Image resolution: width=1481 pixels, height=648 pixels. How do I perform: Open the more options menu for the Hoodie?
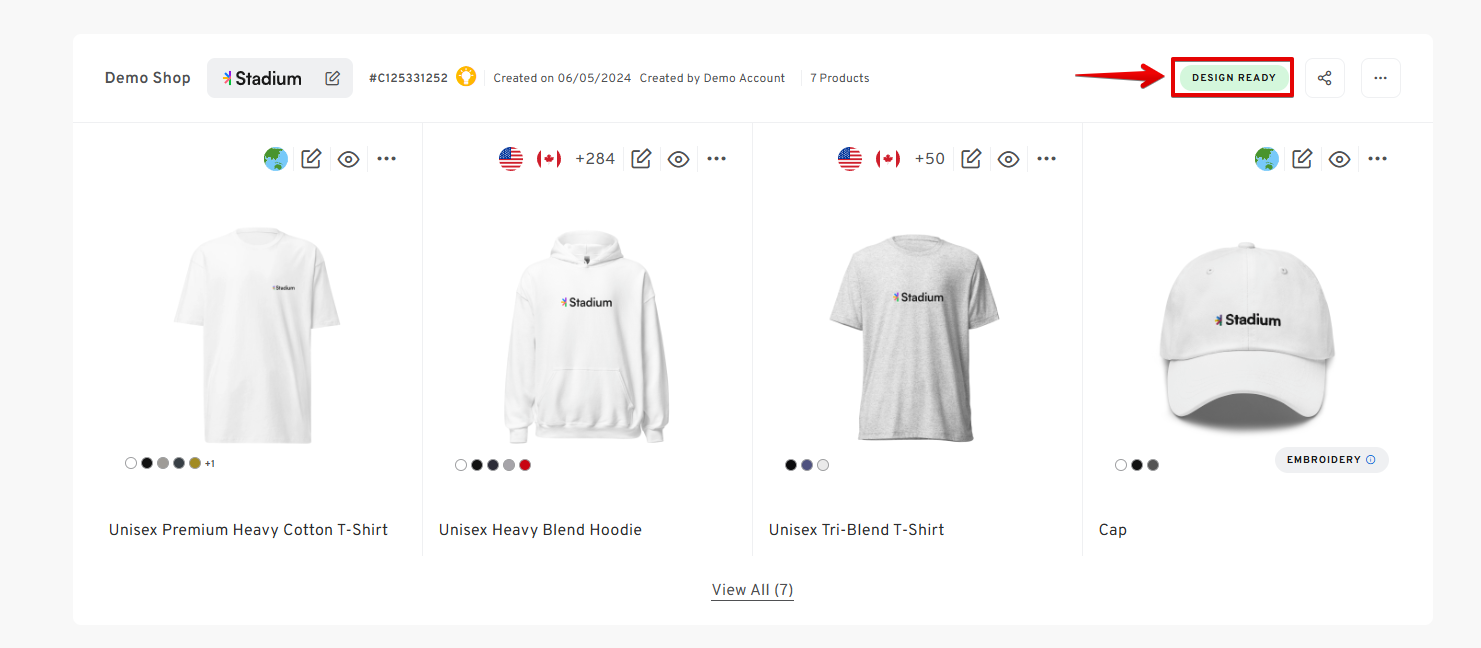pos(716,158)
